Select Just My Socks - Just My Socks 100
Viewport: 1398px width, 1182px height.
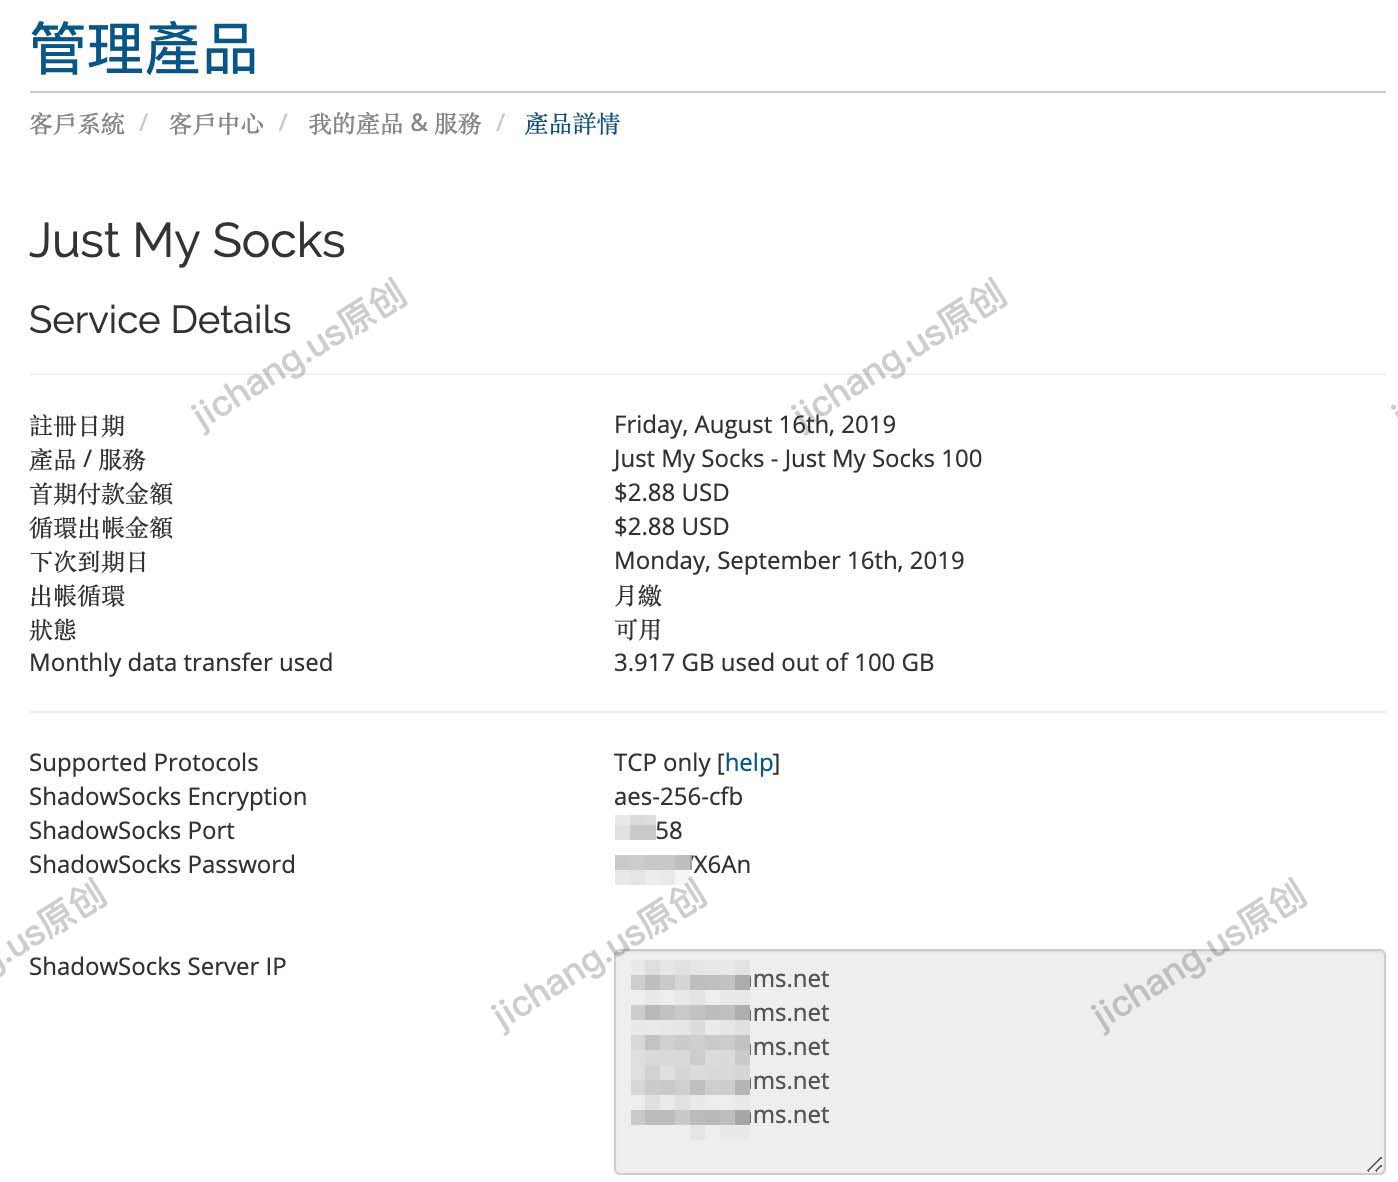(798, 459)
